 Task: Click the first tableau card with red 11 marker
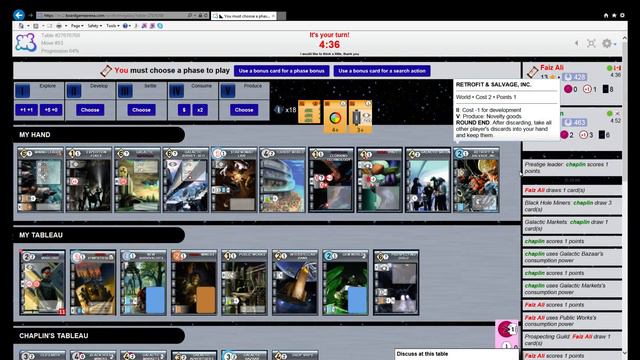pyautogui.click(x=42, y=282)
